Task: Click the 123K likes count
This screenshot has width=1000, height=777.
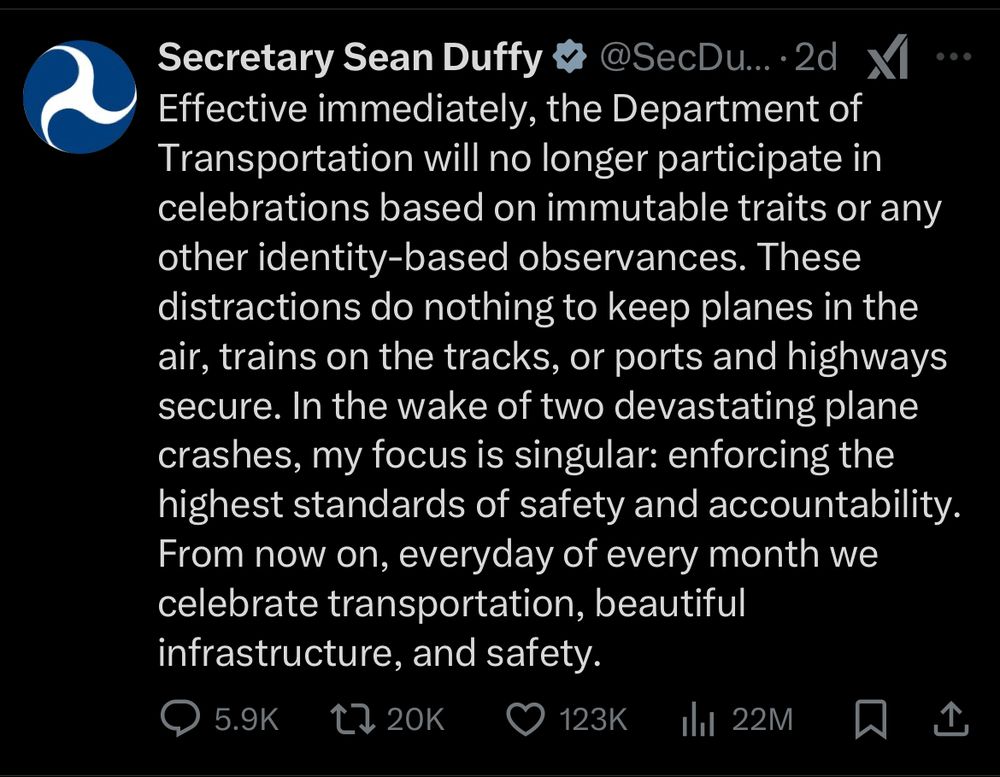Action: pos(593,719)
